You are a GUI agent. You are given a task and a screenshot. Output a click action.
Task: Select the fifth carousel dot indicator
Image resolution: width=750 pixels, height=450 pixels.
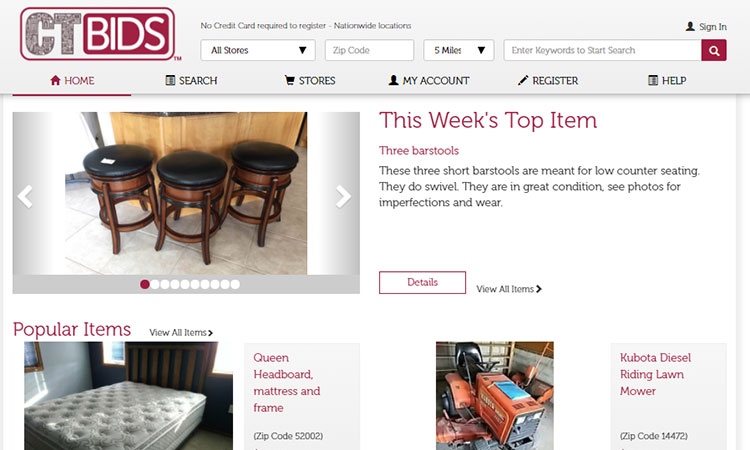click(185, 285)
